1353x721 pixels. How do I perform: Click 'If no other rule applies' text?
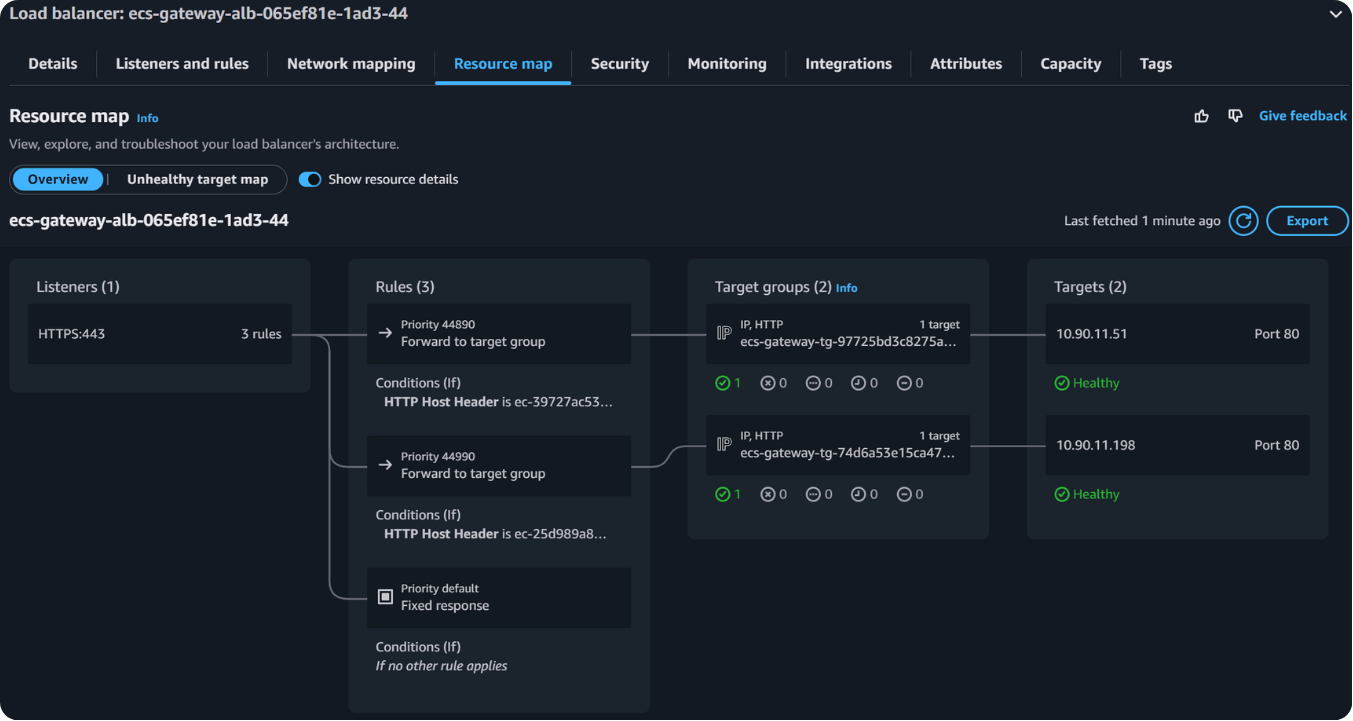tap(441, 666)
